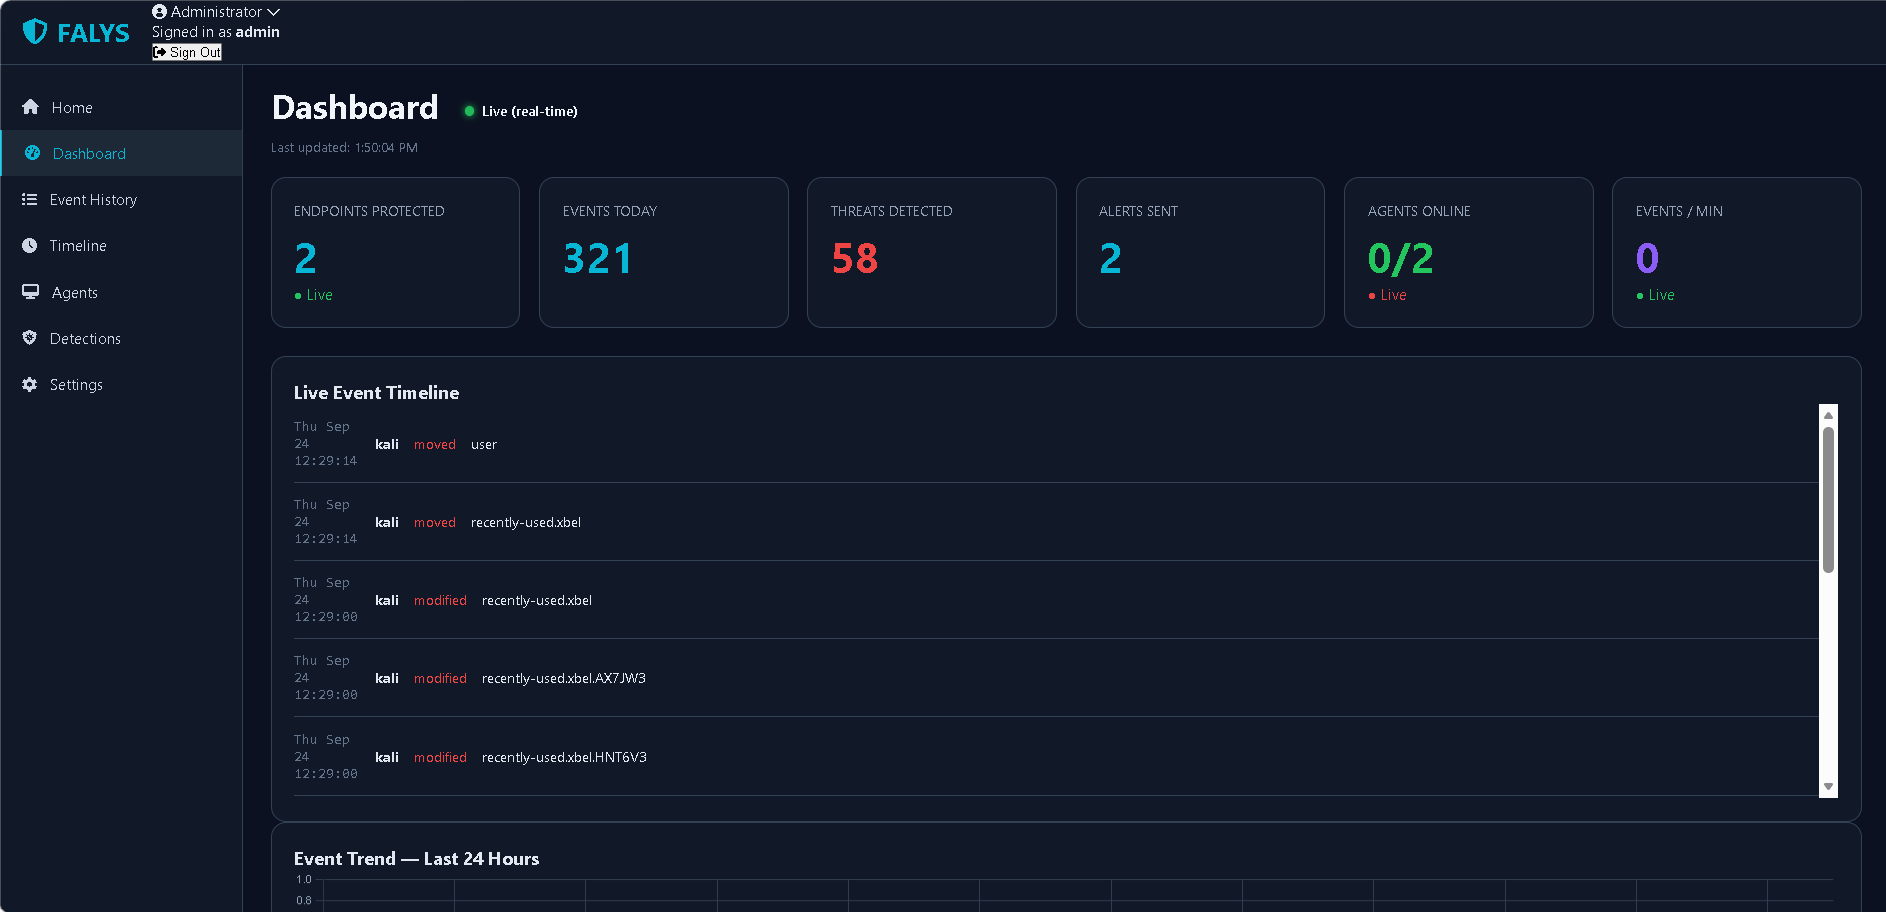
Task: Click the green Live real-time status dot
Action: pos(469,111)
